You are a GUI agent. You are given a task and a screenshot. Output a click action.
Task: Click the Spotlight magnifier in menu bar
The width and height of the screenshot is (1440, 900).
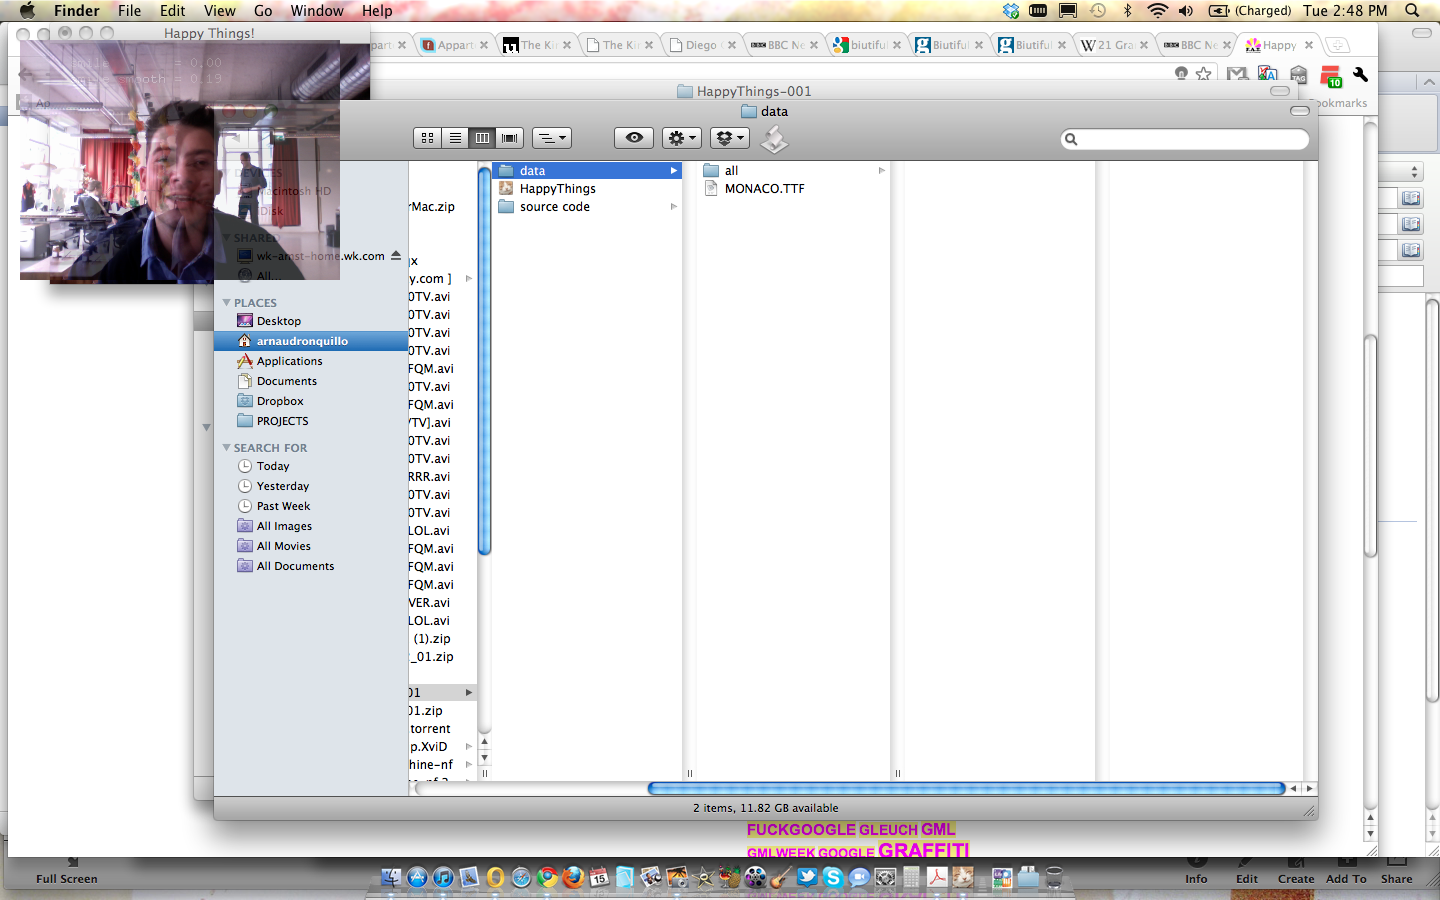(1412, 11)
